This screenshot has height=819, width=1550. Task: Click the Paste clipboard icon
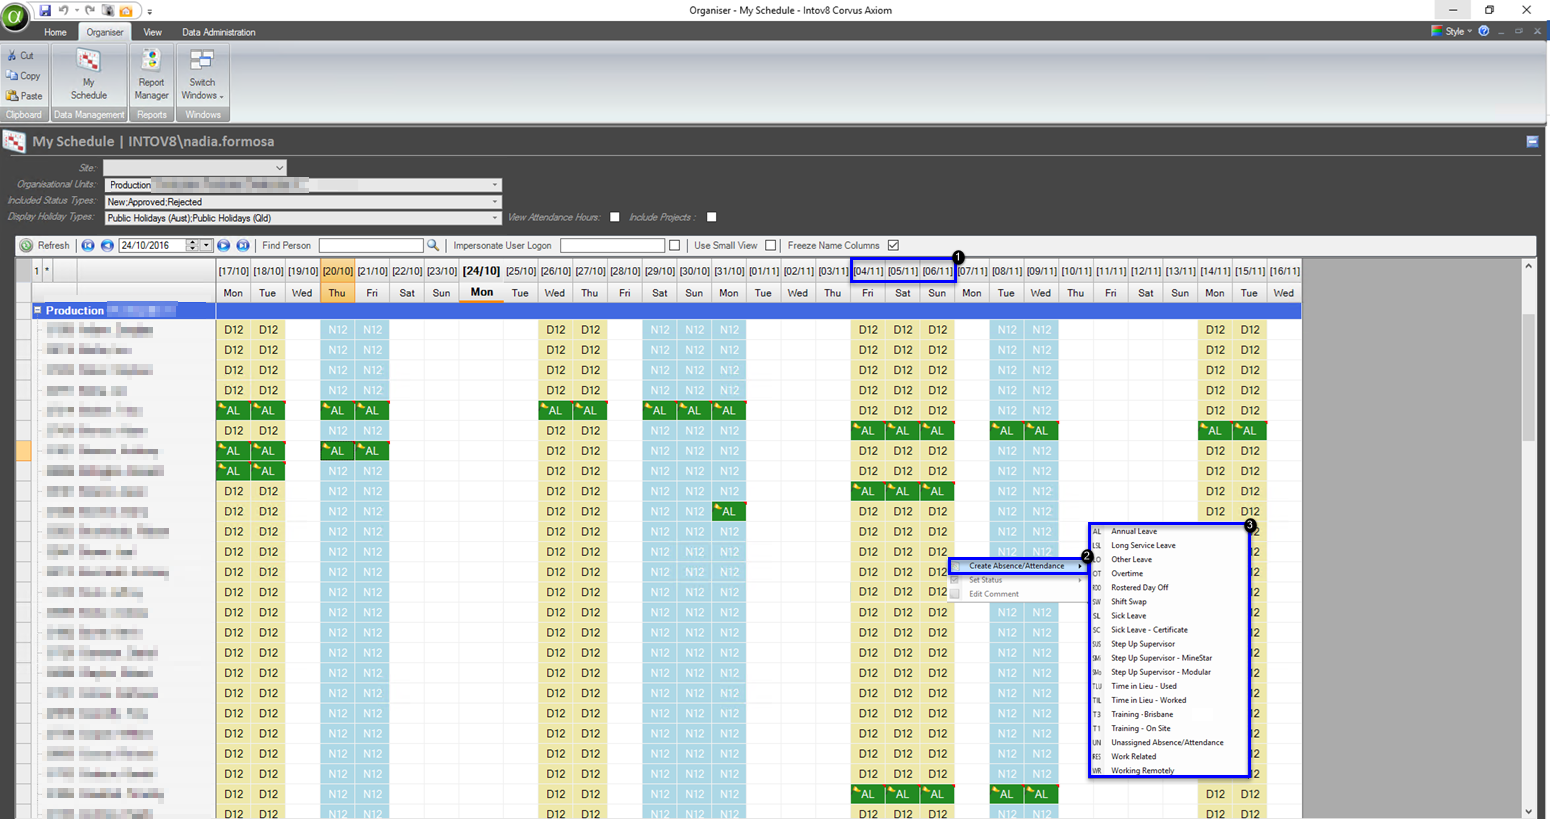(12, 96)
